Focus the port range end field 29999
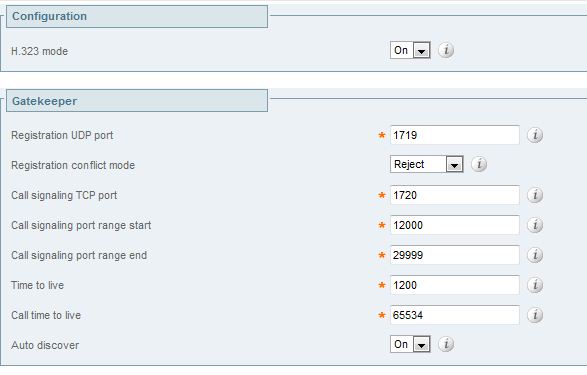 pos(454,255)
